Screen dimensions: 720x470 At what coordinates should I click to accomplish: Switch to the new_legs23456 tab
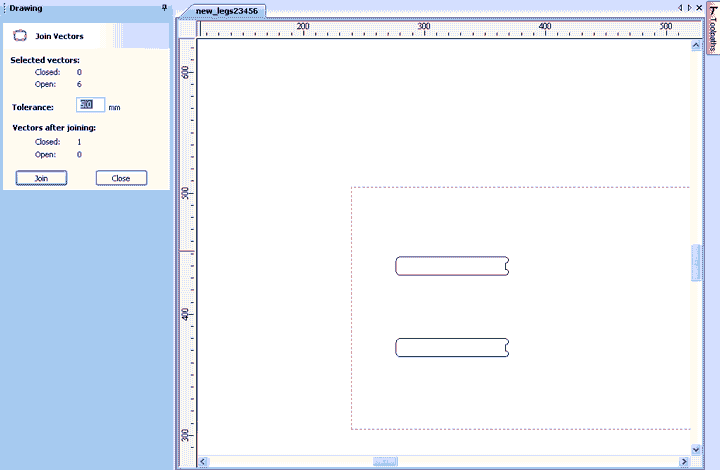point(226,11)
